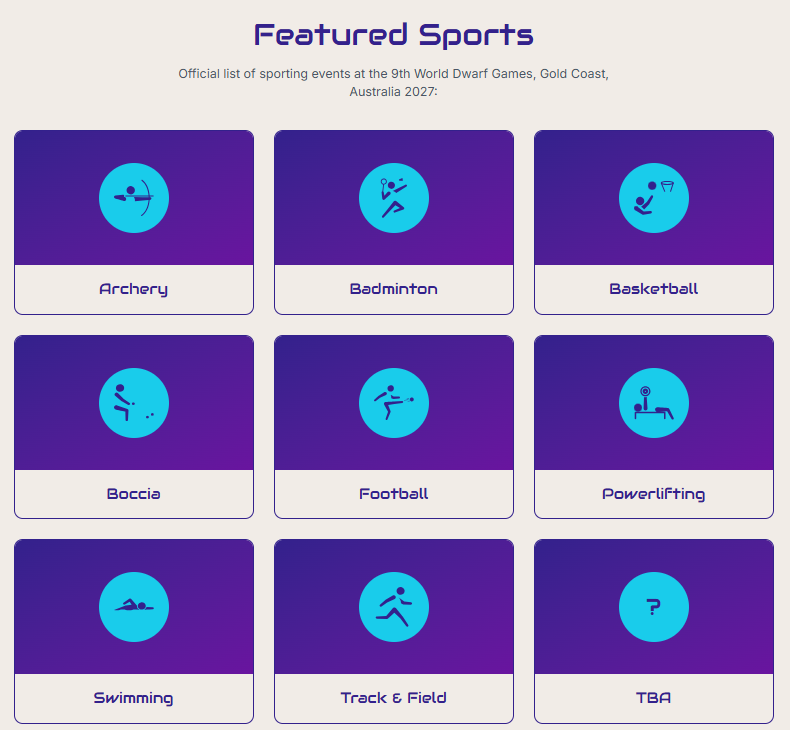Select the Swimming text label
Viewport: 790px width, 730px height.
coord(134,698)
